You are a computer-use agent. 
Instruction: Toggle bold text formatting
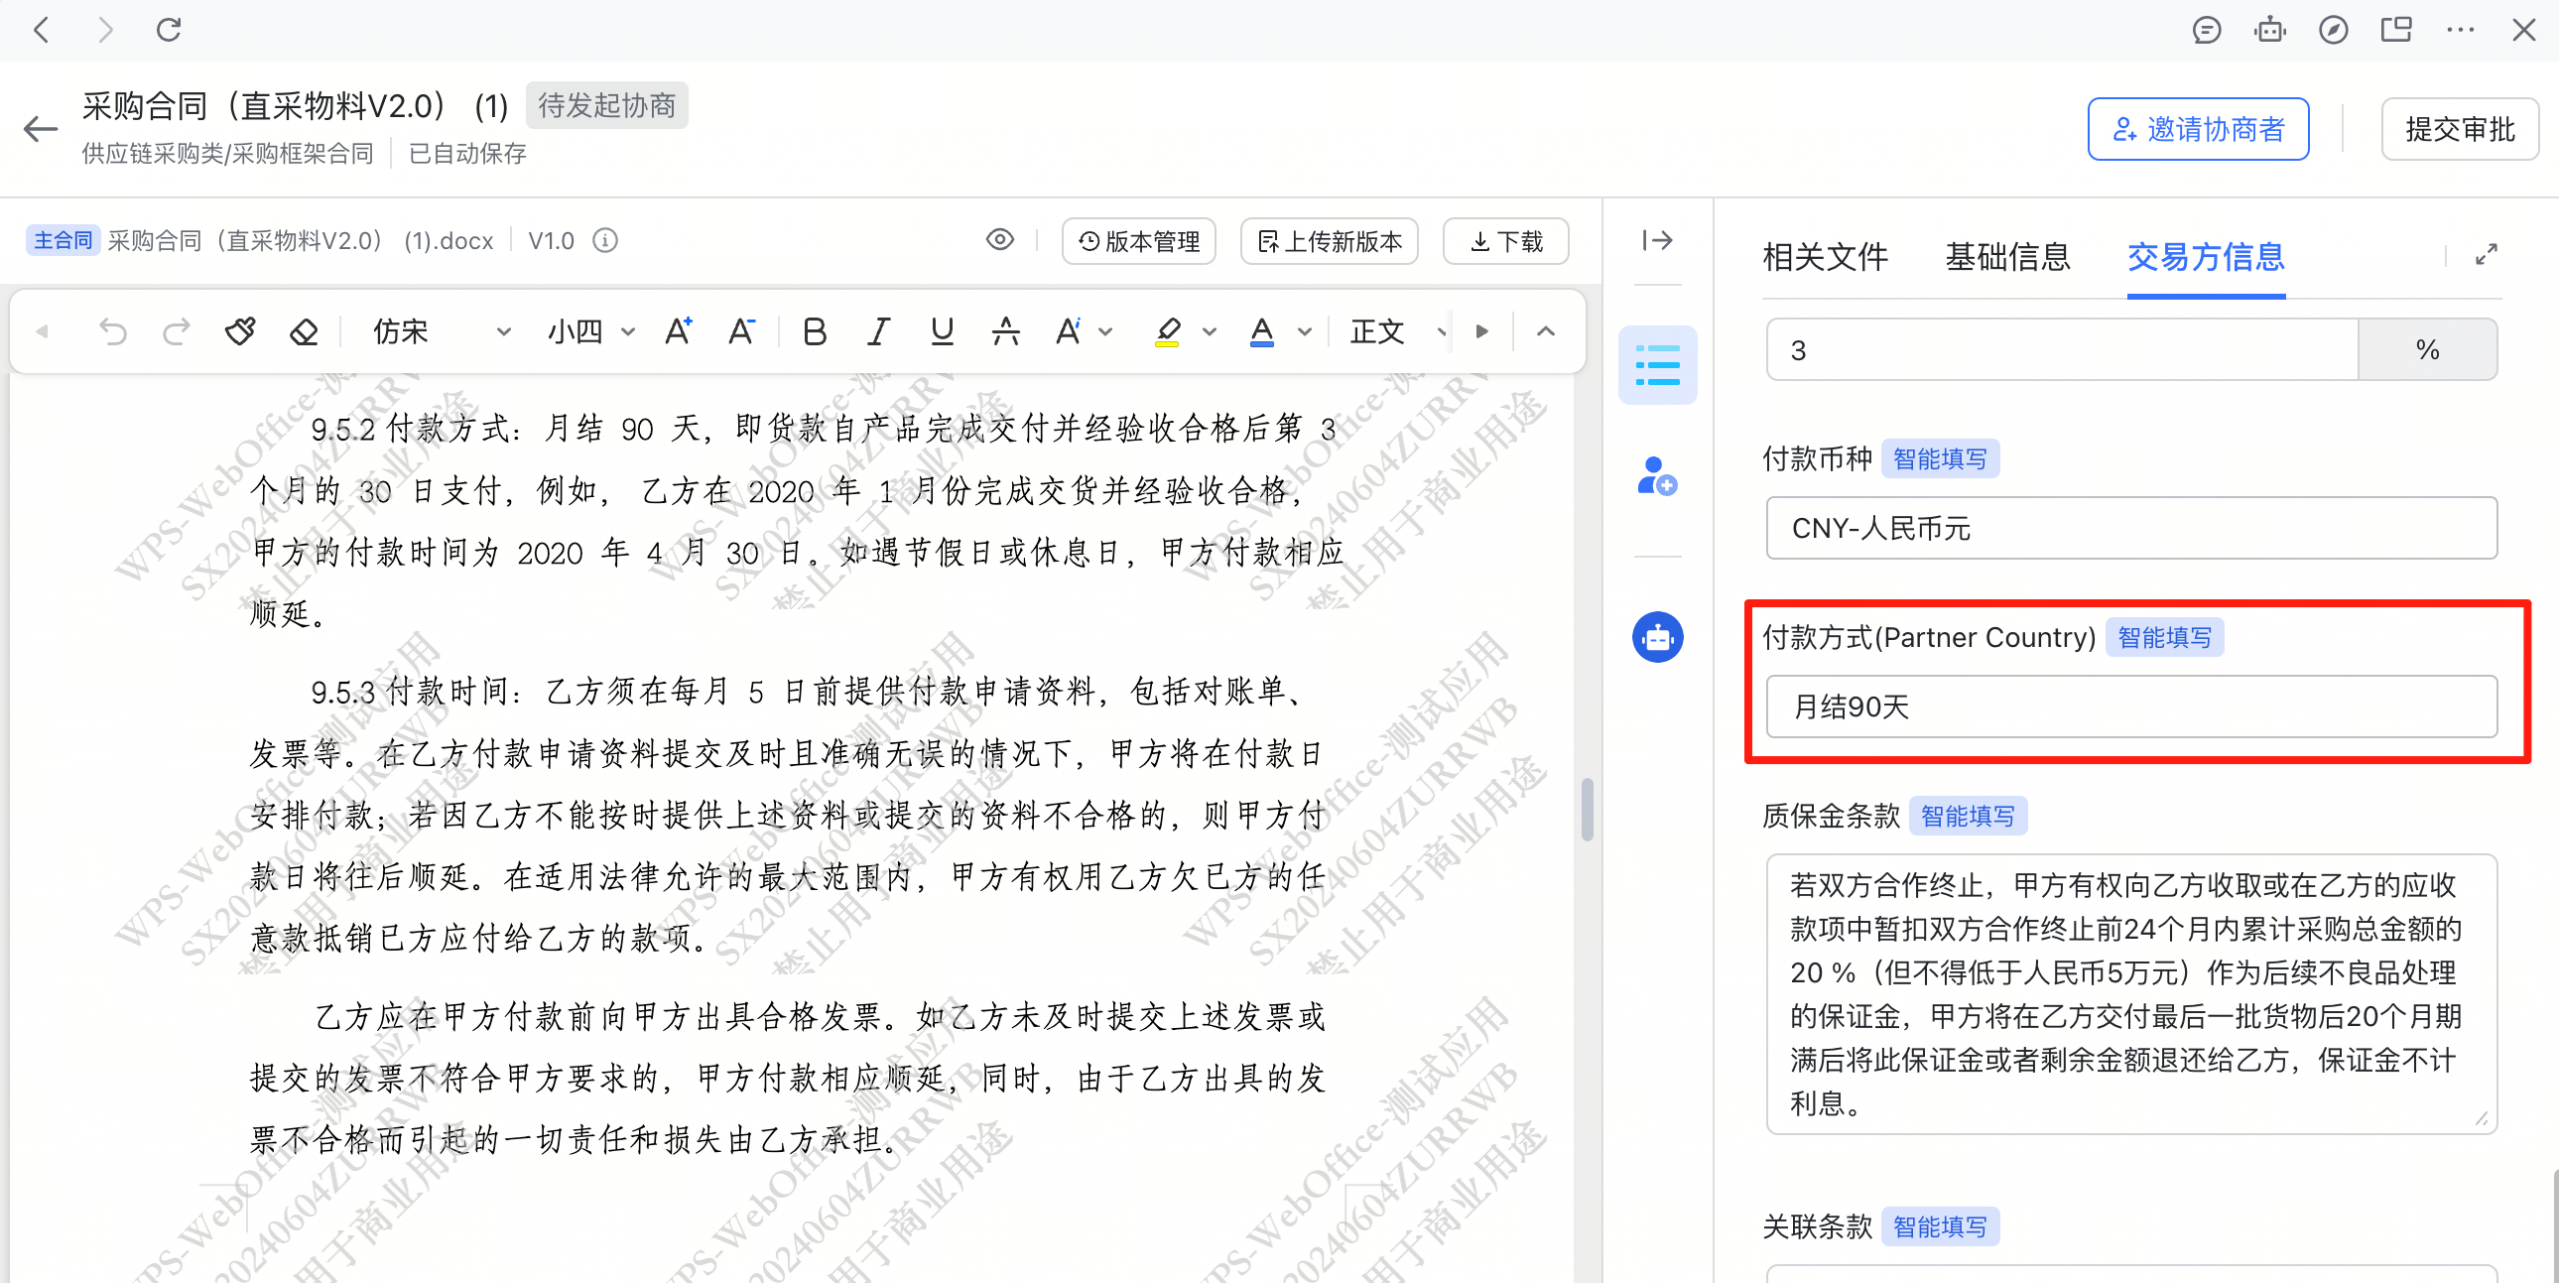click(x=814, y=331)
